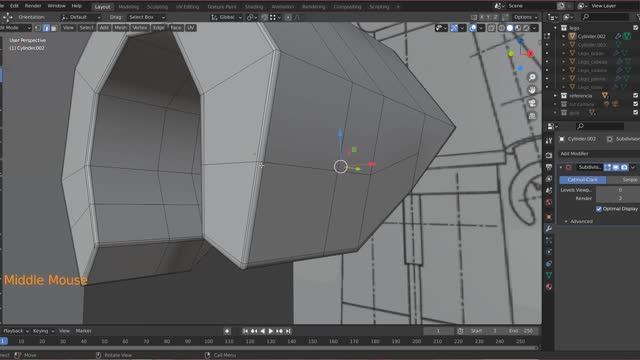Switch to the Sculpting workspace tab
This screenshot has width=640, height=360.
coord(158,7)
